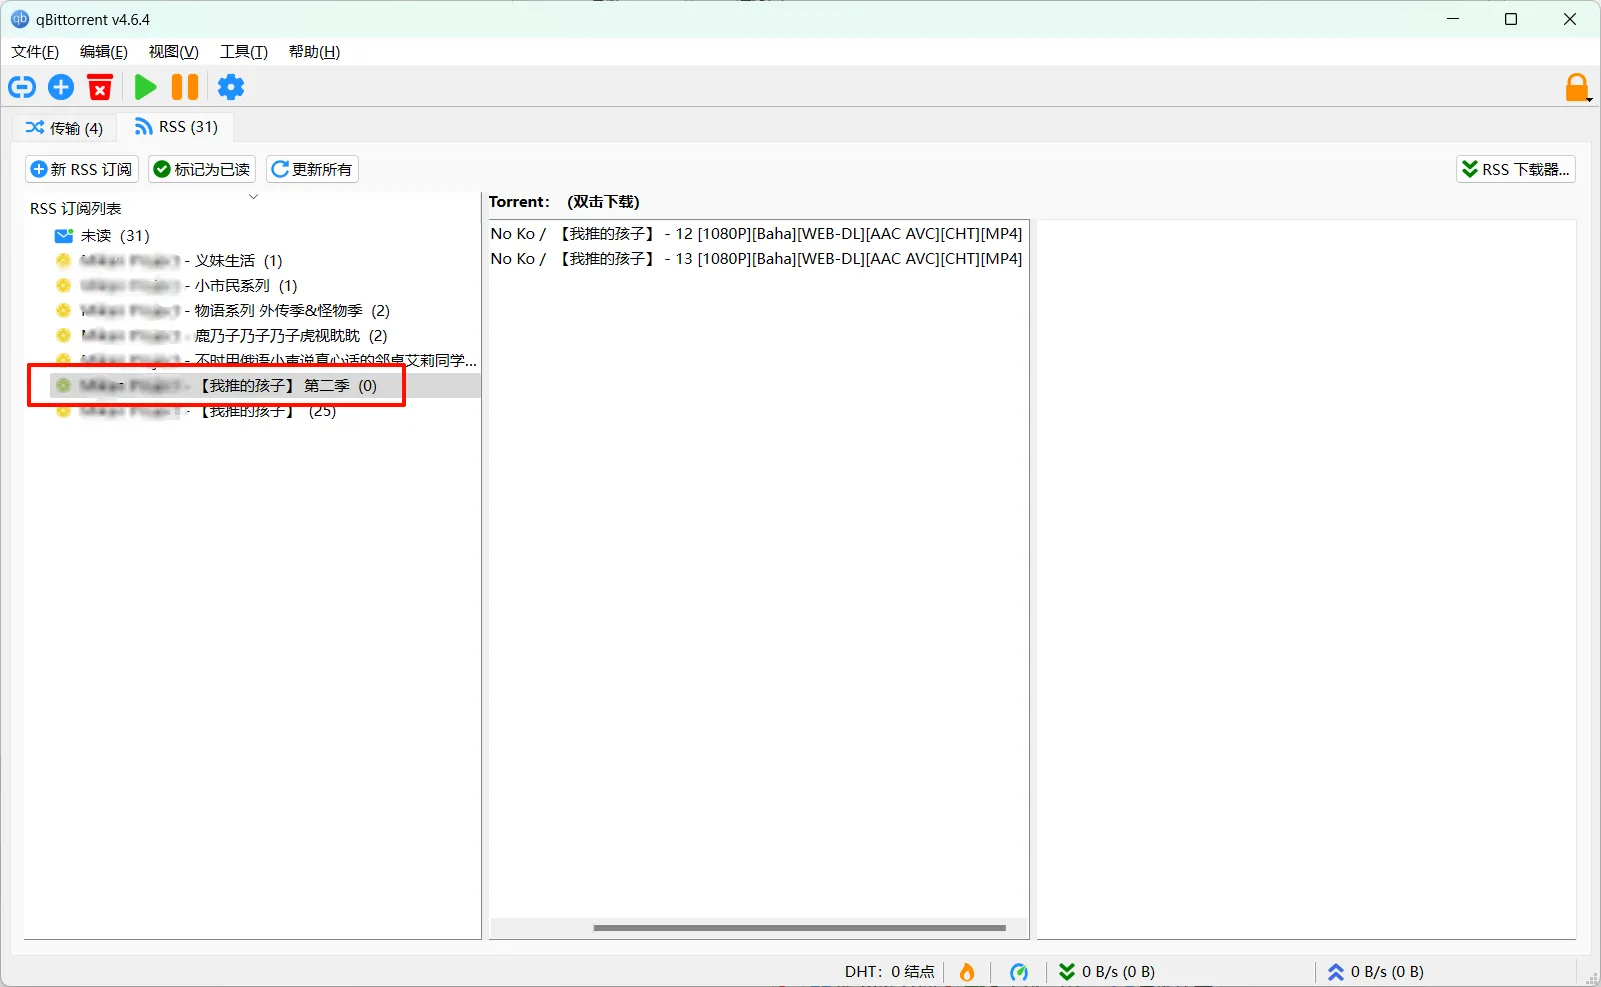Click the feed icon beside 鹿乃子乃子乃子虎视眈眈

coord(63,336)
